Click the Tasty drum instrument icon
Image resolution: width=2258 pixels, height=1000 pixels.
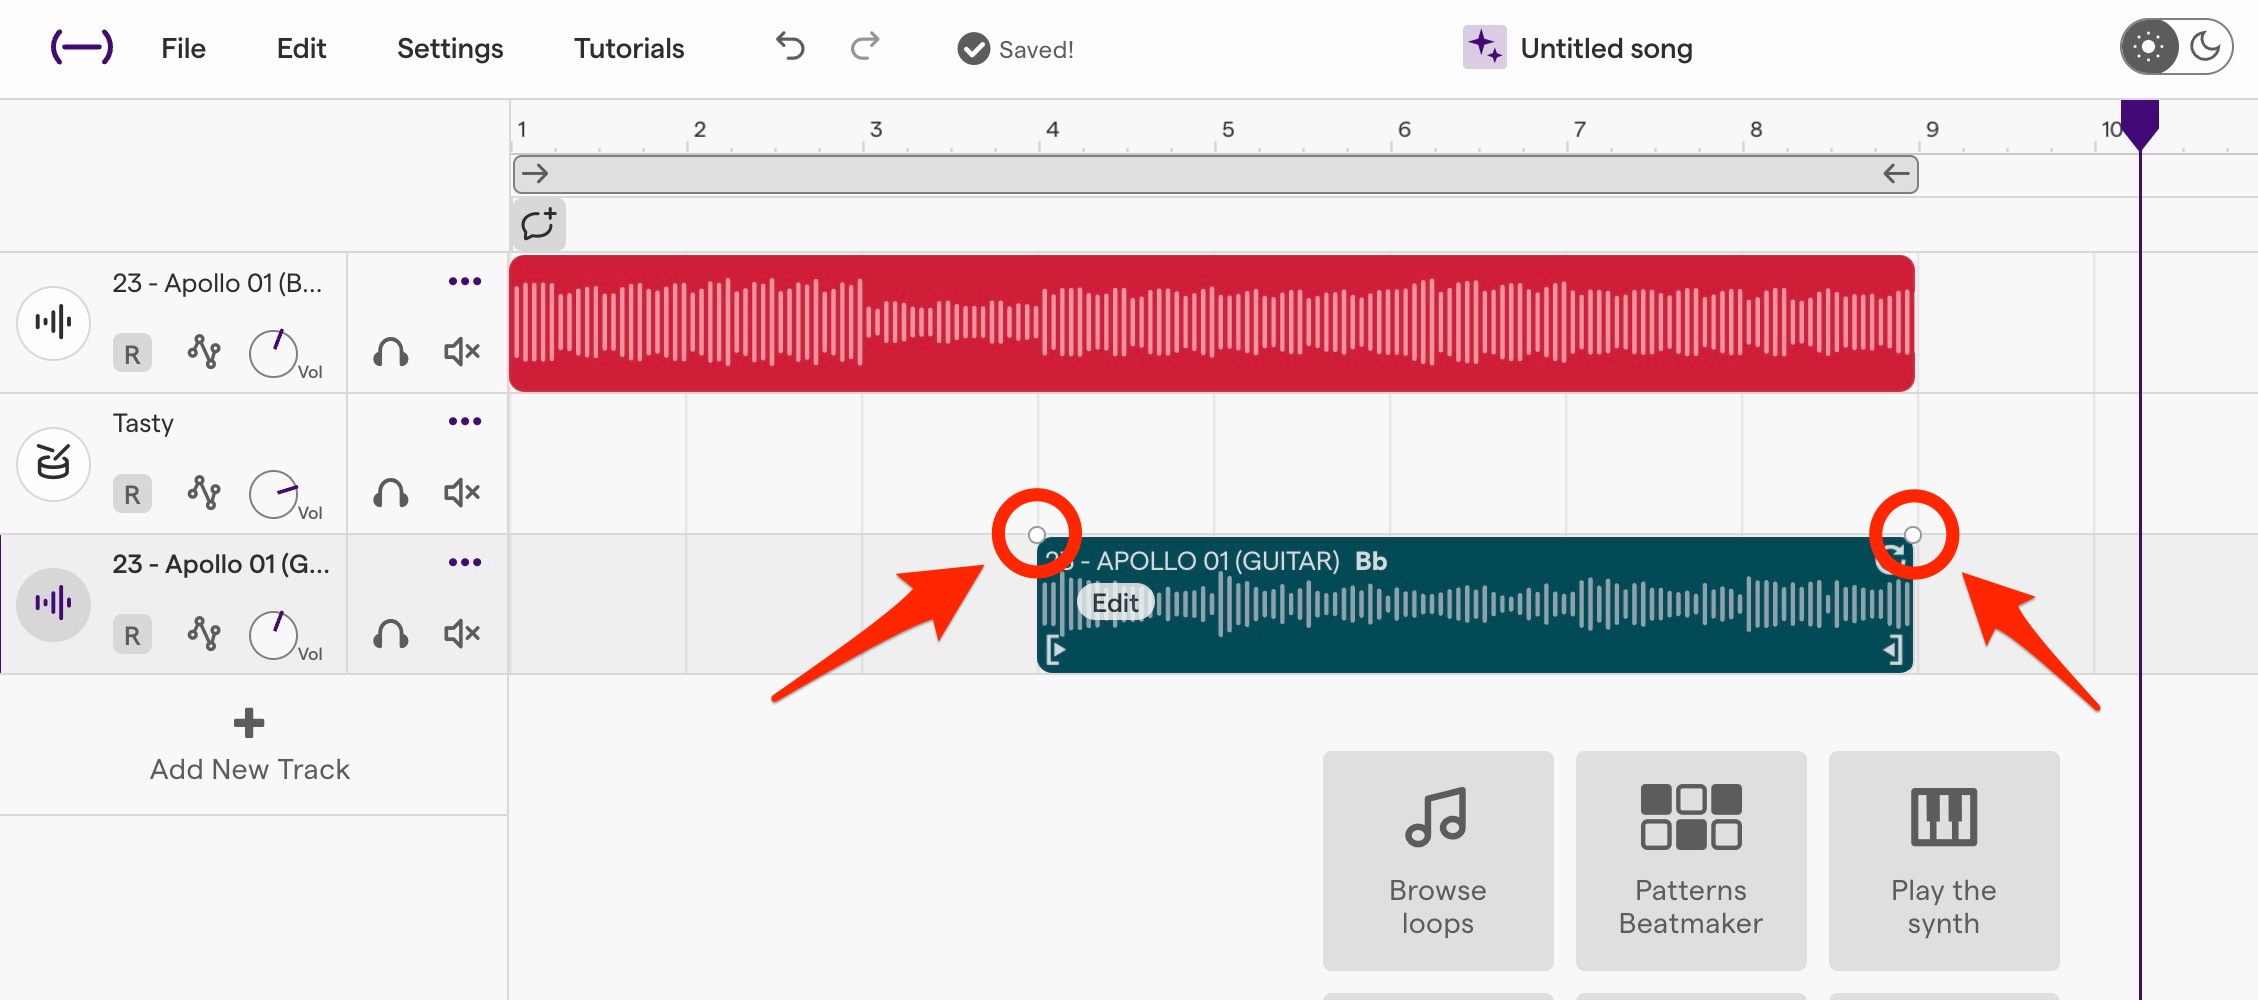tap(54, 463)
